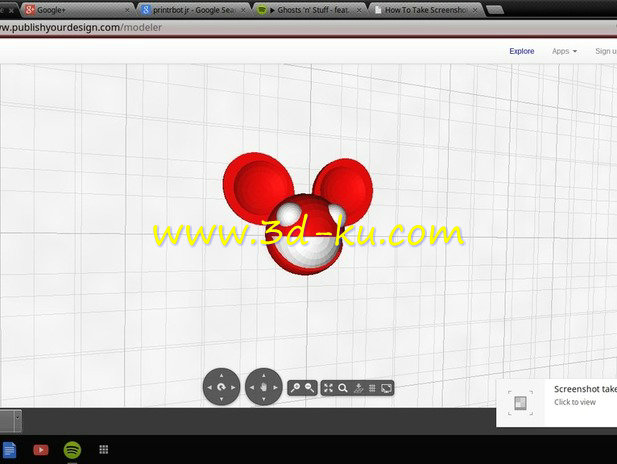Click the screen view mode icon

pyautogui.click(x=386, y=388)
